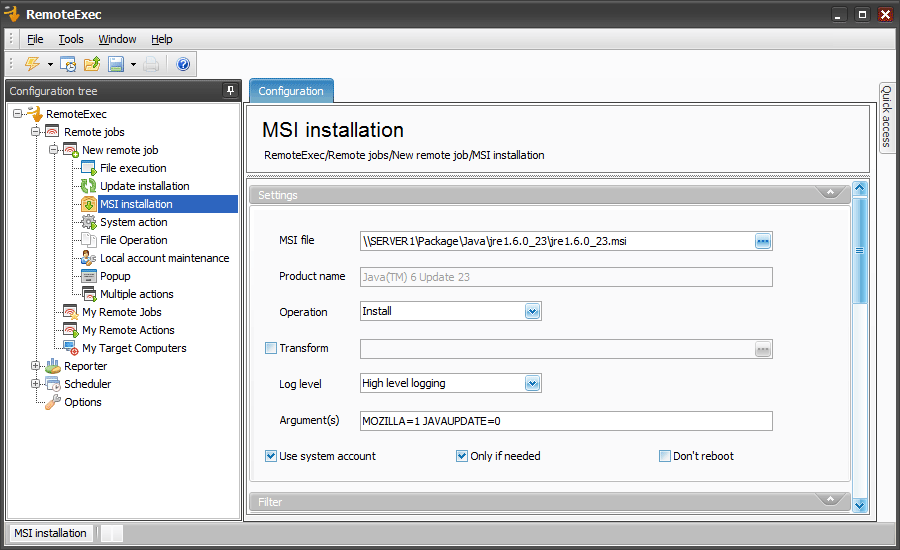Click the RemoteExec root node icon
Screen dimensions: 900x550
pos(35,114)
